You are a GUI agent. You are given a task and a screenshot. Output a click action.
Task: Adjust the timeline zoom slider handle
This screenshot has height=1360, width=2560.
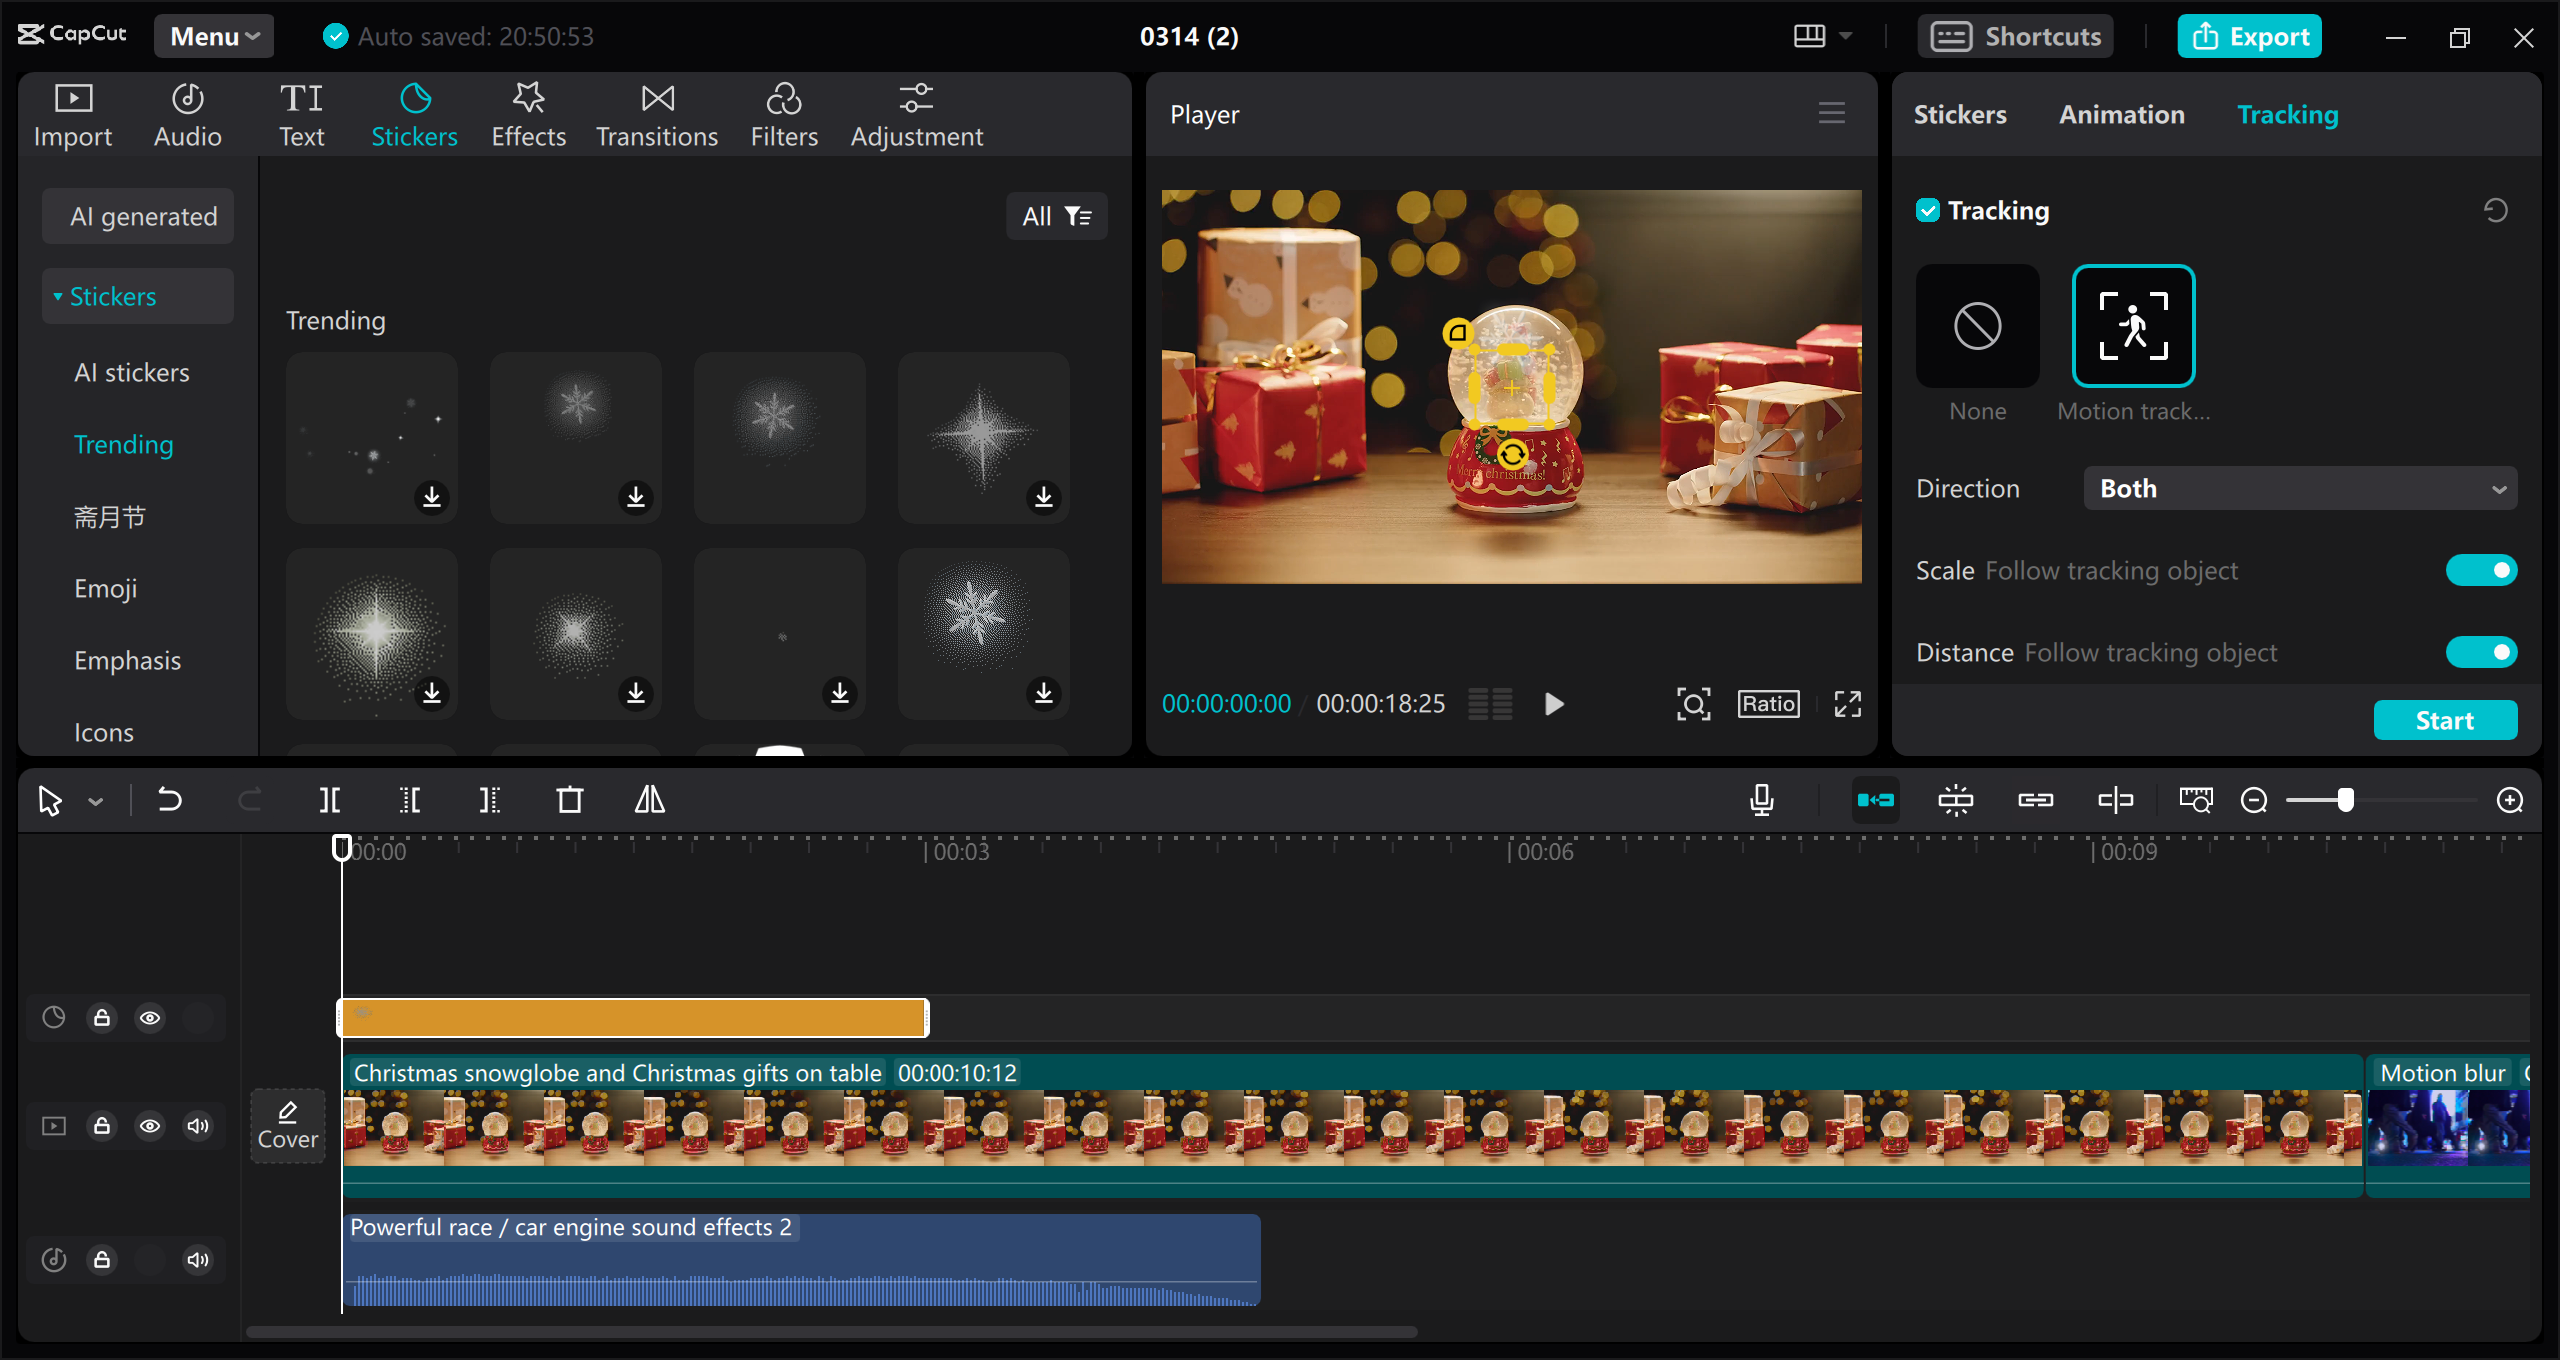coord(2345,800)
